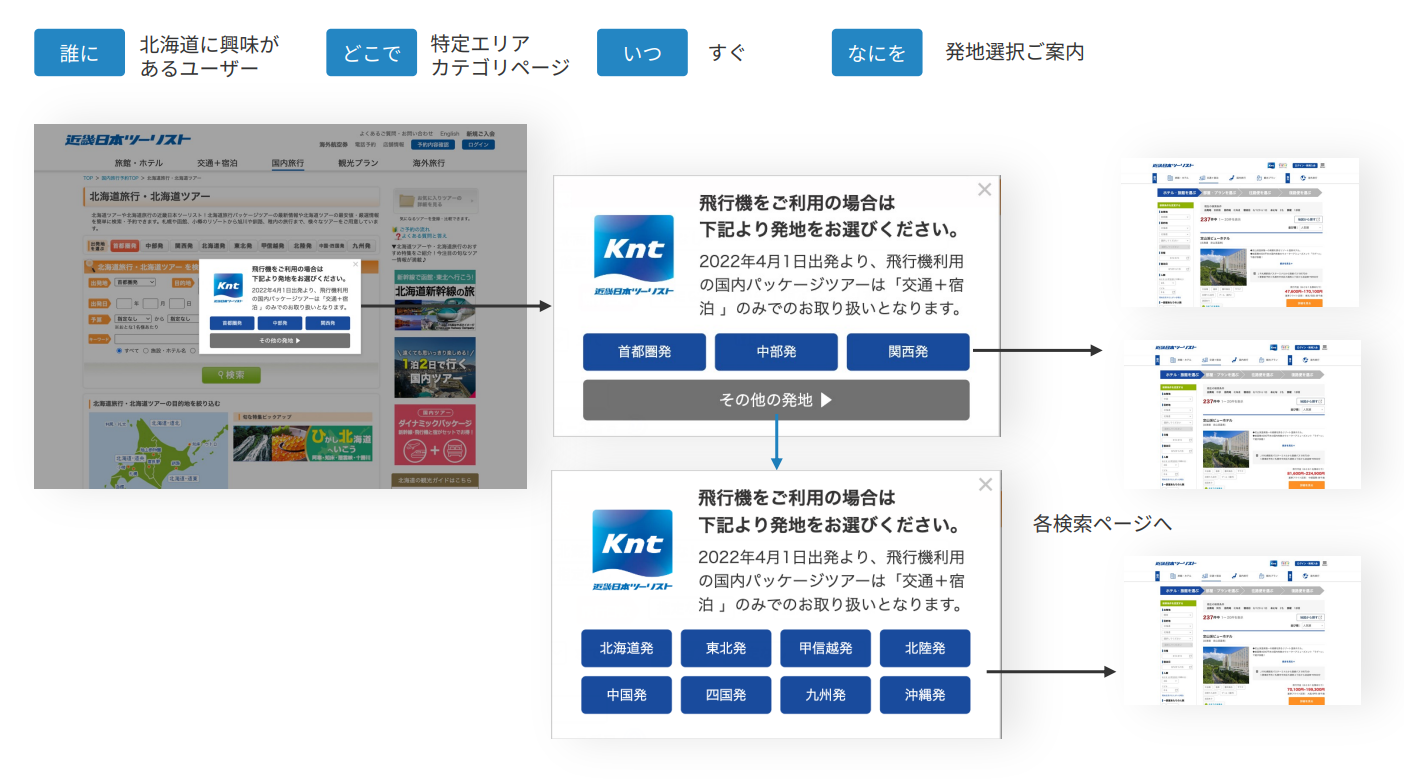Click the Knt logo in the enlarged 関西発 popup
This screenshot has height=783, width=1404.
coord(633,256)
